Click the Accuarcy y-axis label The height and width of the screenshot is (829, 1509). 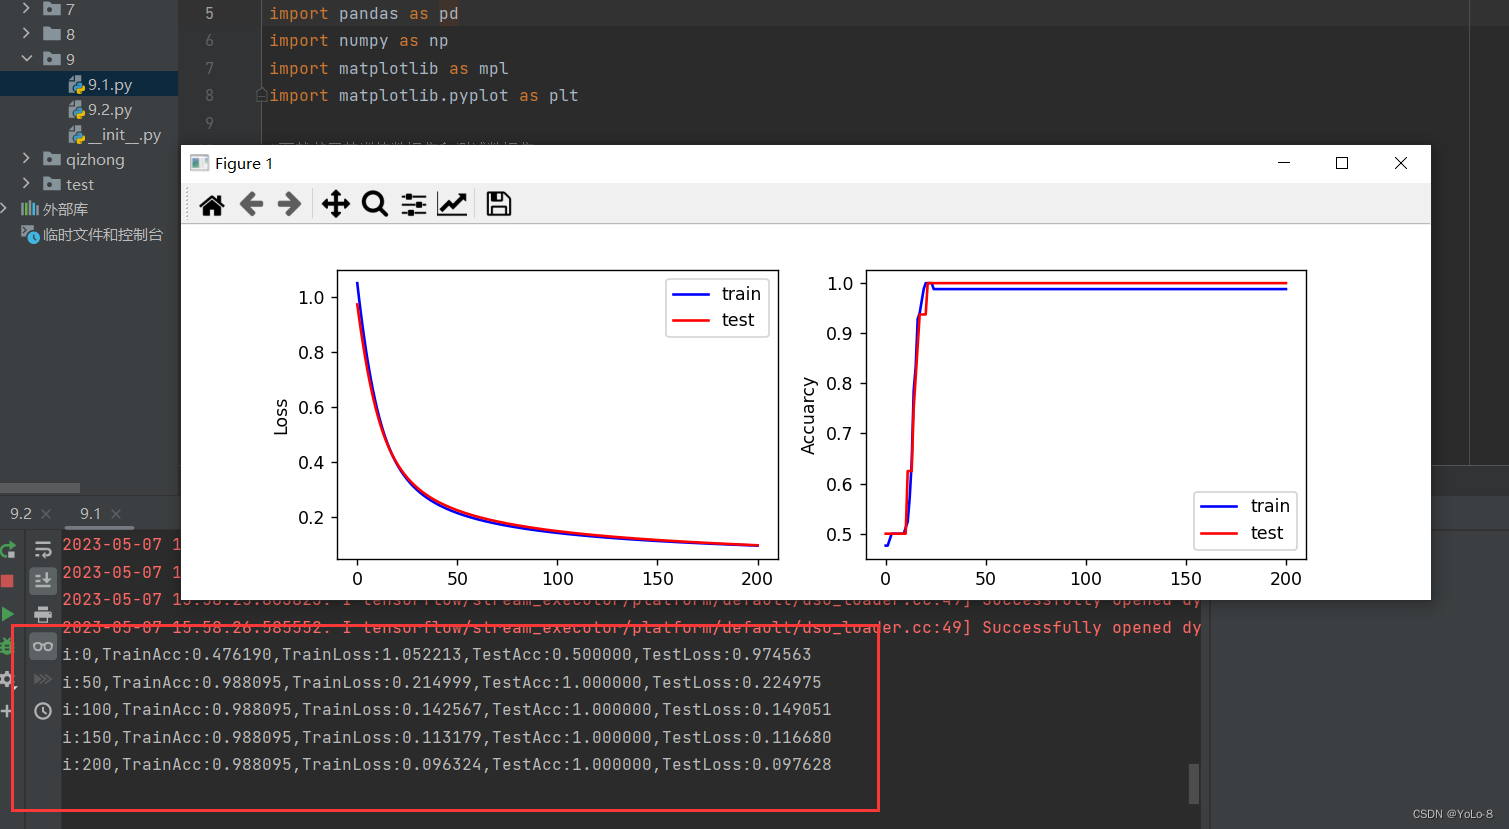[x=808, y=416]
